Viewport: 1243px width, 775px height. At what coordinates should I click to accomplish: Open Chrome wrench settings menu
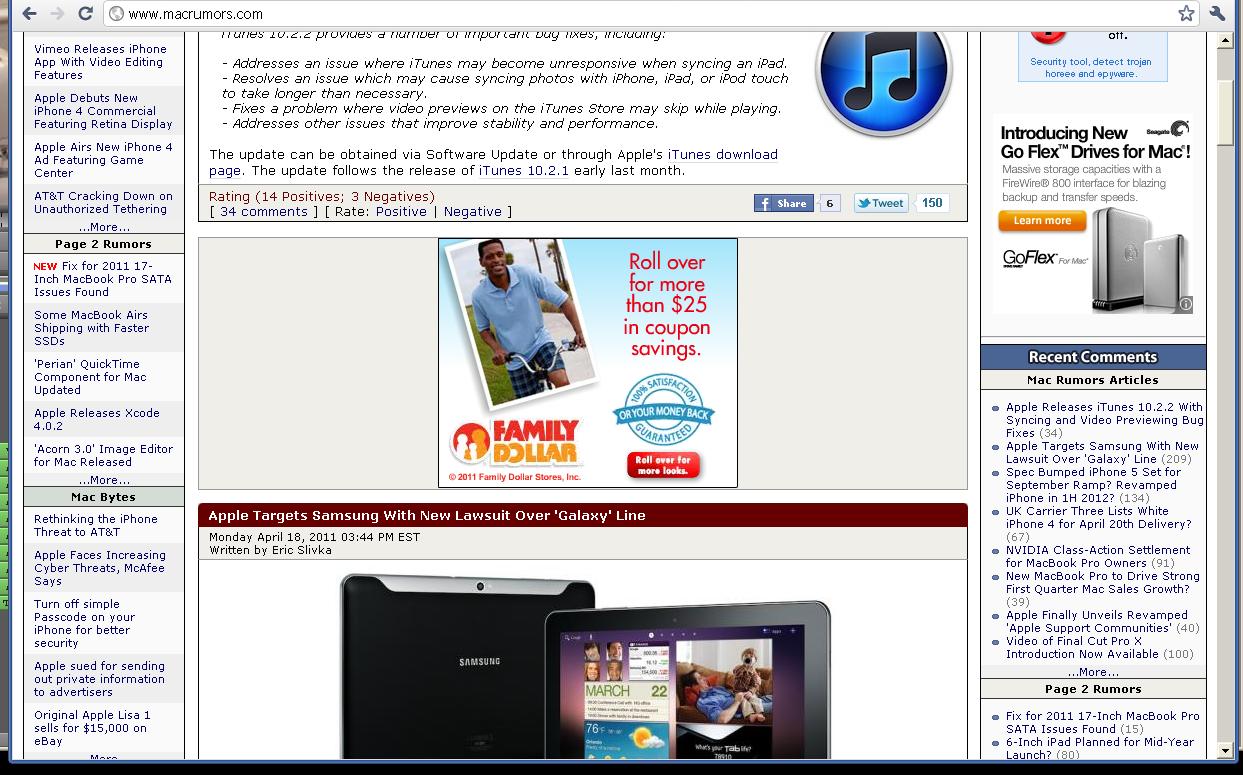click(x=1217, y=14)
